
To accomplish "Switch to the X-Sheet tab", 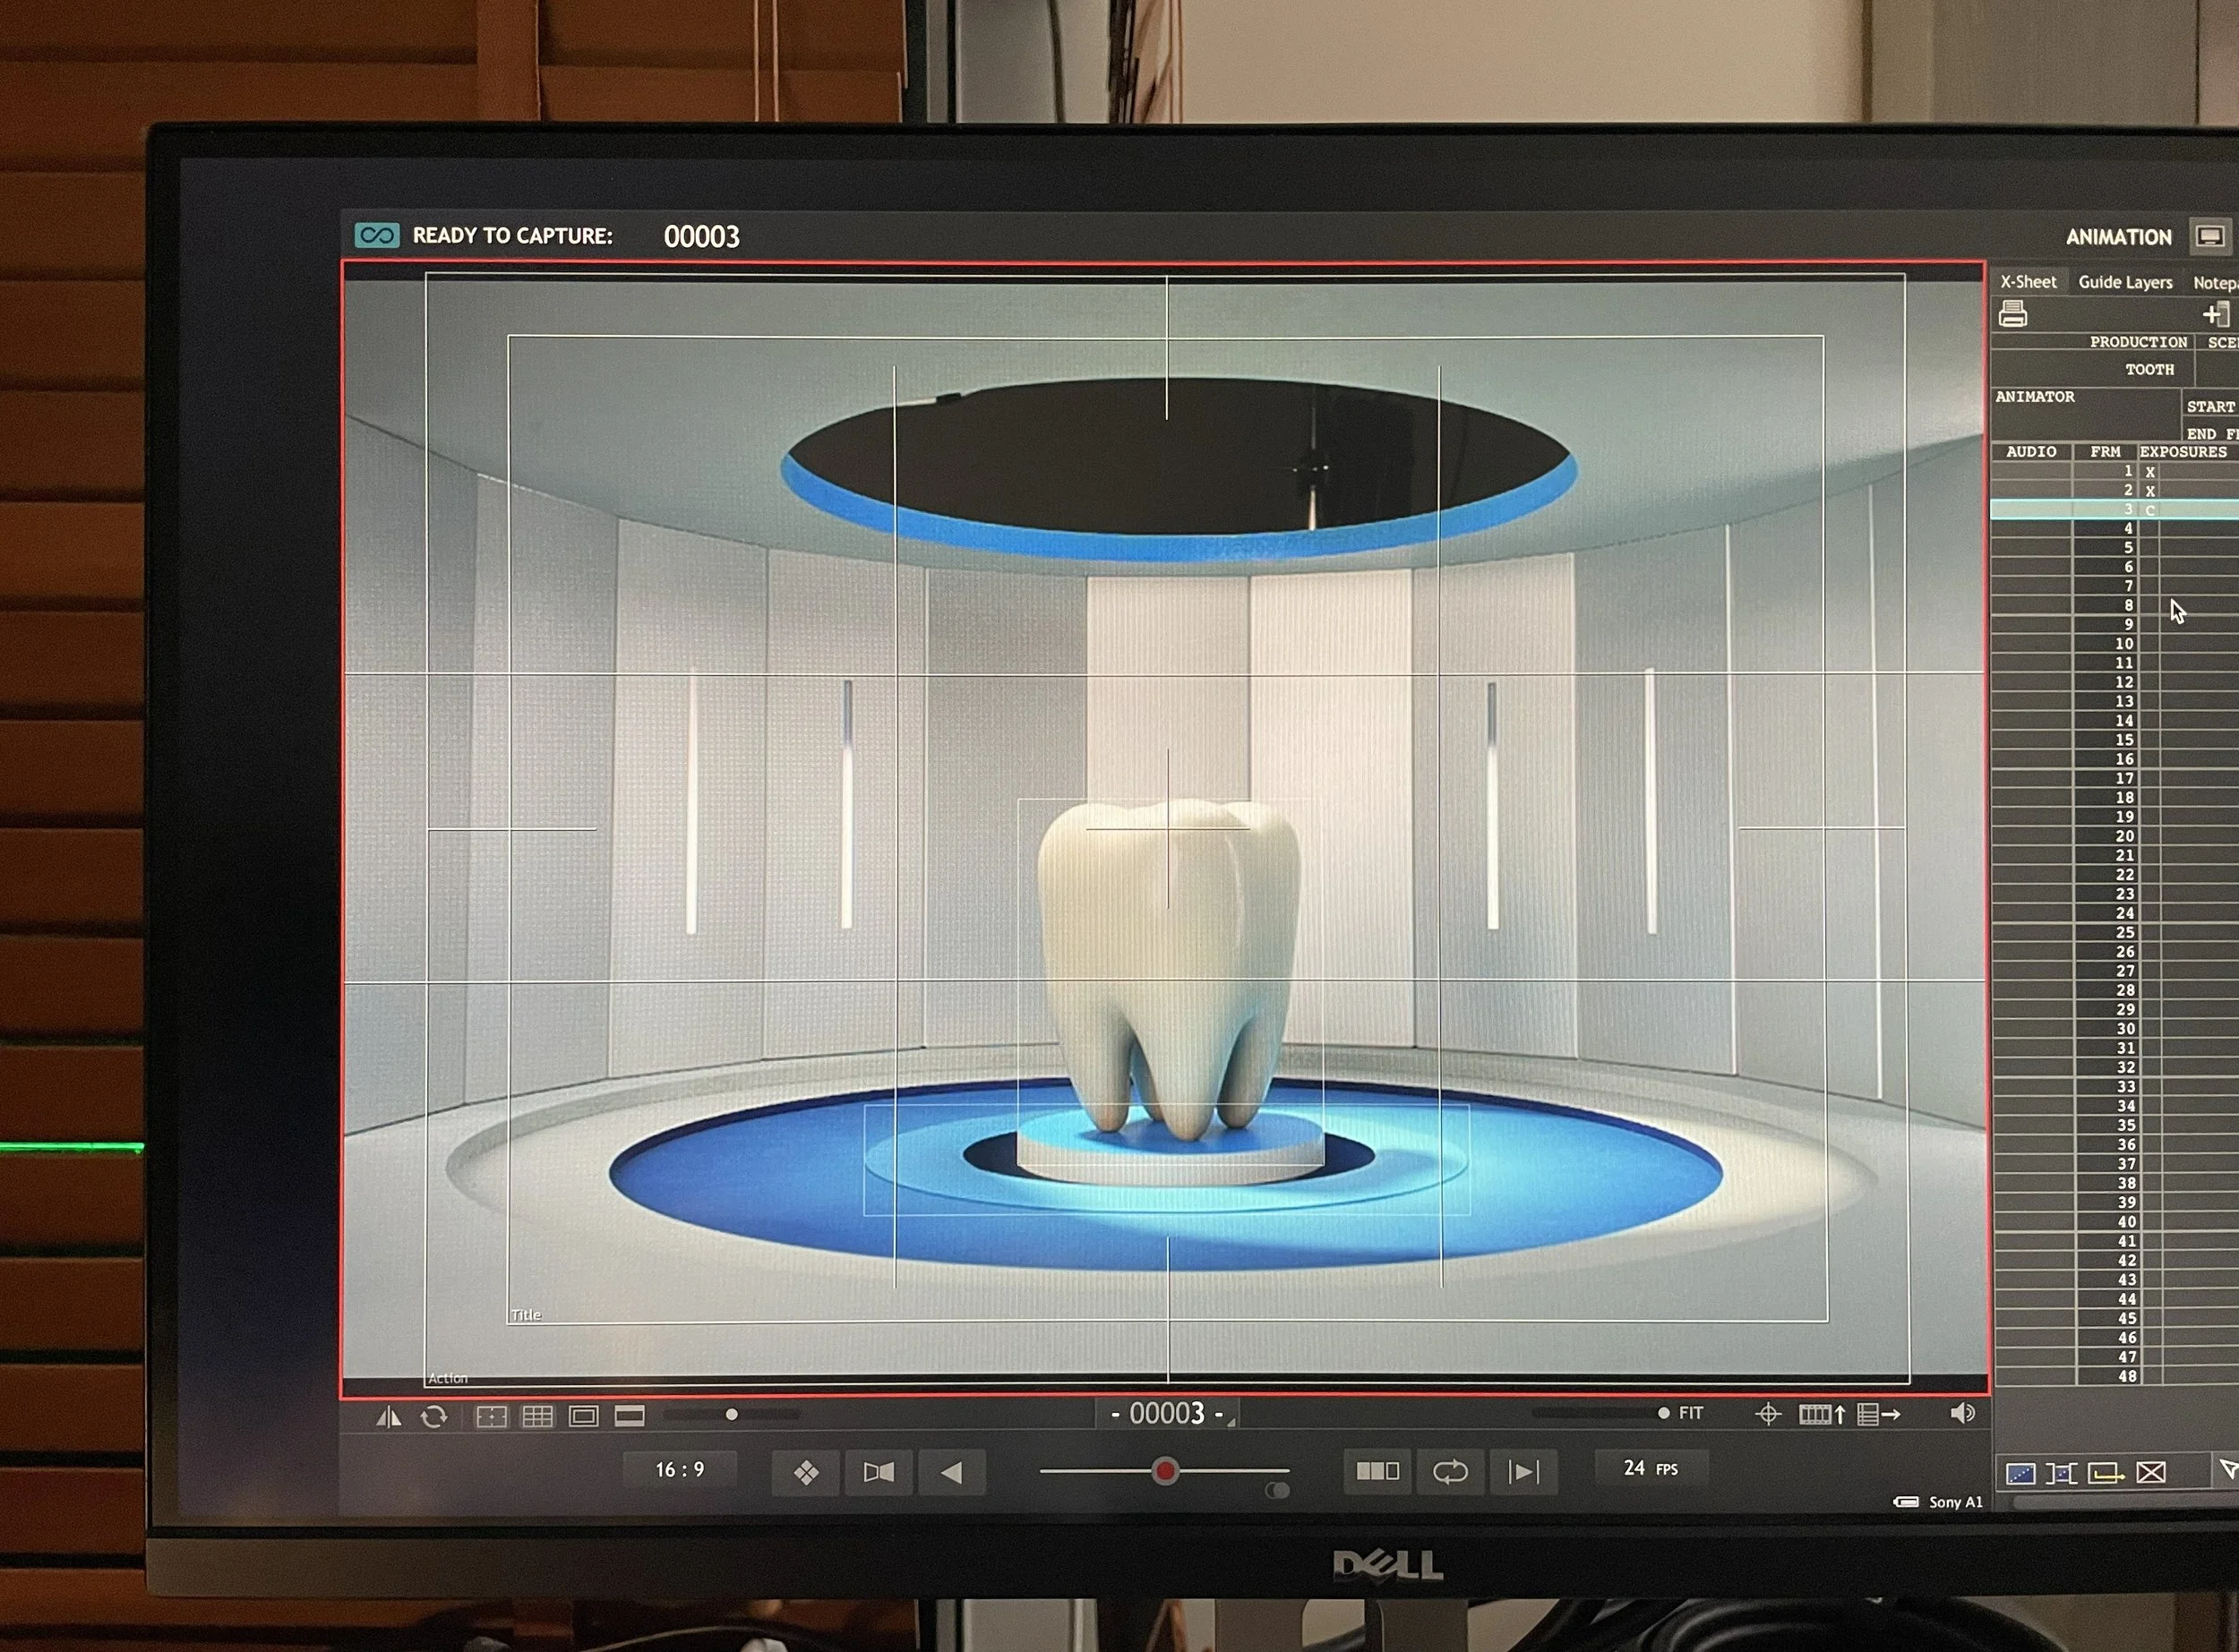I will click(2028, 282).
